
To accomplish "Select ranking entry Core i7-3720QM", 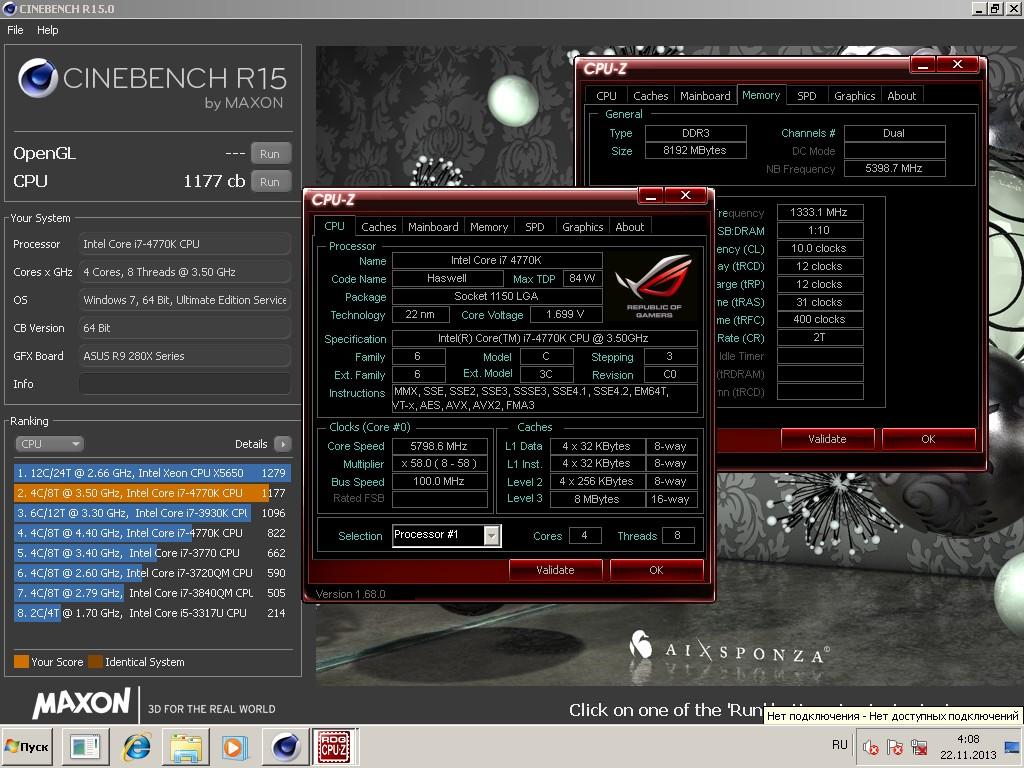I will pos(152,573).
